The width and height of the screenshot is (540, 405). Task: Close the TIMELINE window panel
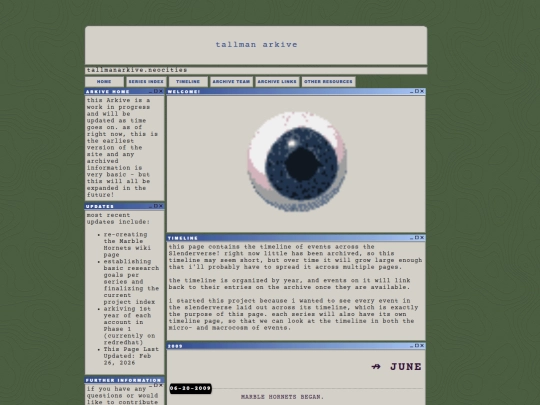tap(422, 238)
